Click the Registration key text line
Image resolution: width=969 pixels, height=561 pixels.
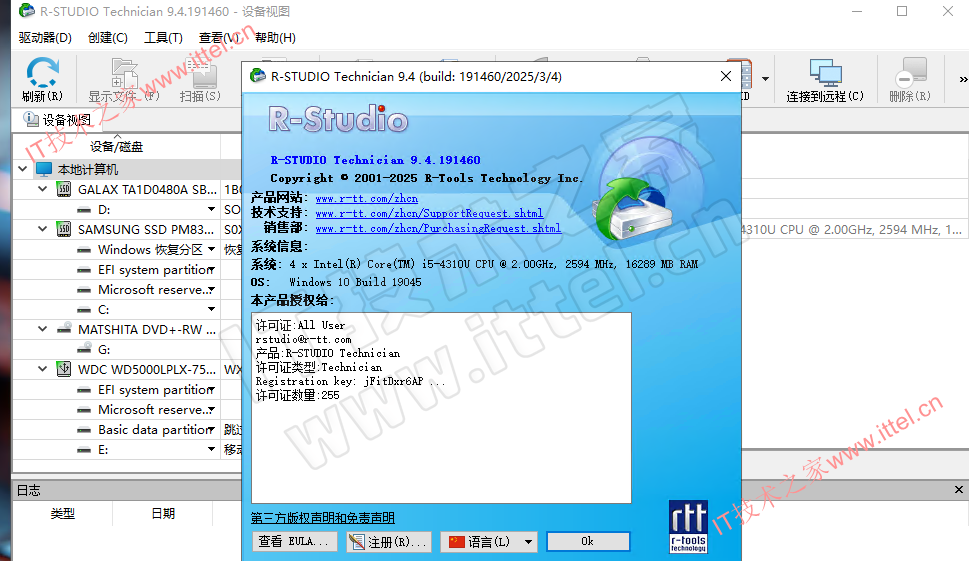350,381
